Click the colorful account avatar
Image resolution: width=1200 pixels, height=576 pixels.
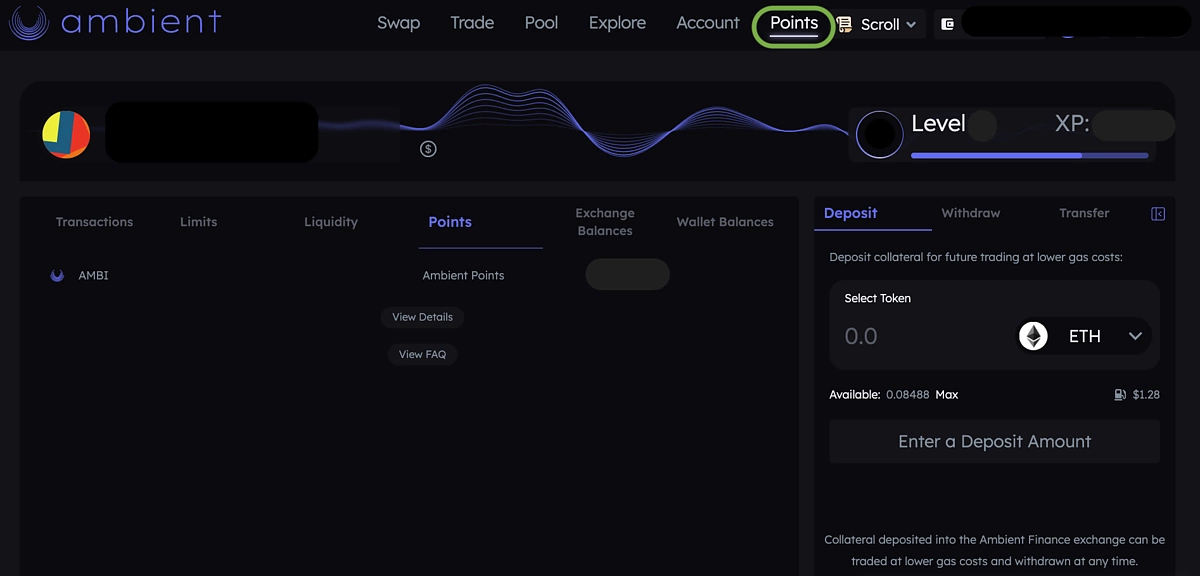coord(66,134)
